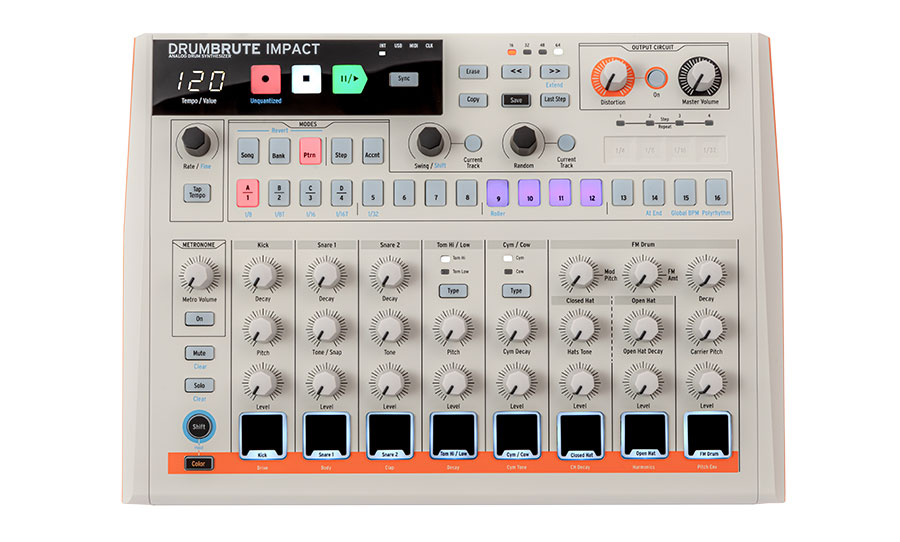Toggle Swing Current Track button
The width and height of the screenshot is (900, 542).
pos(473,143)
